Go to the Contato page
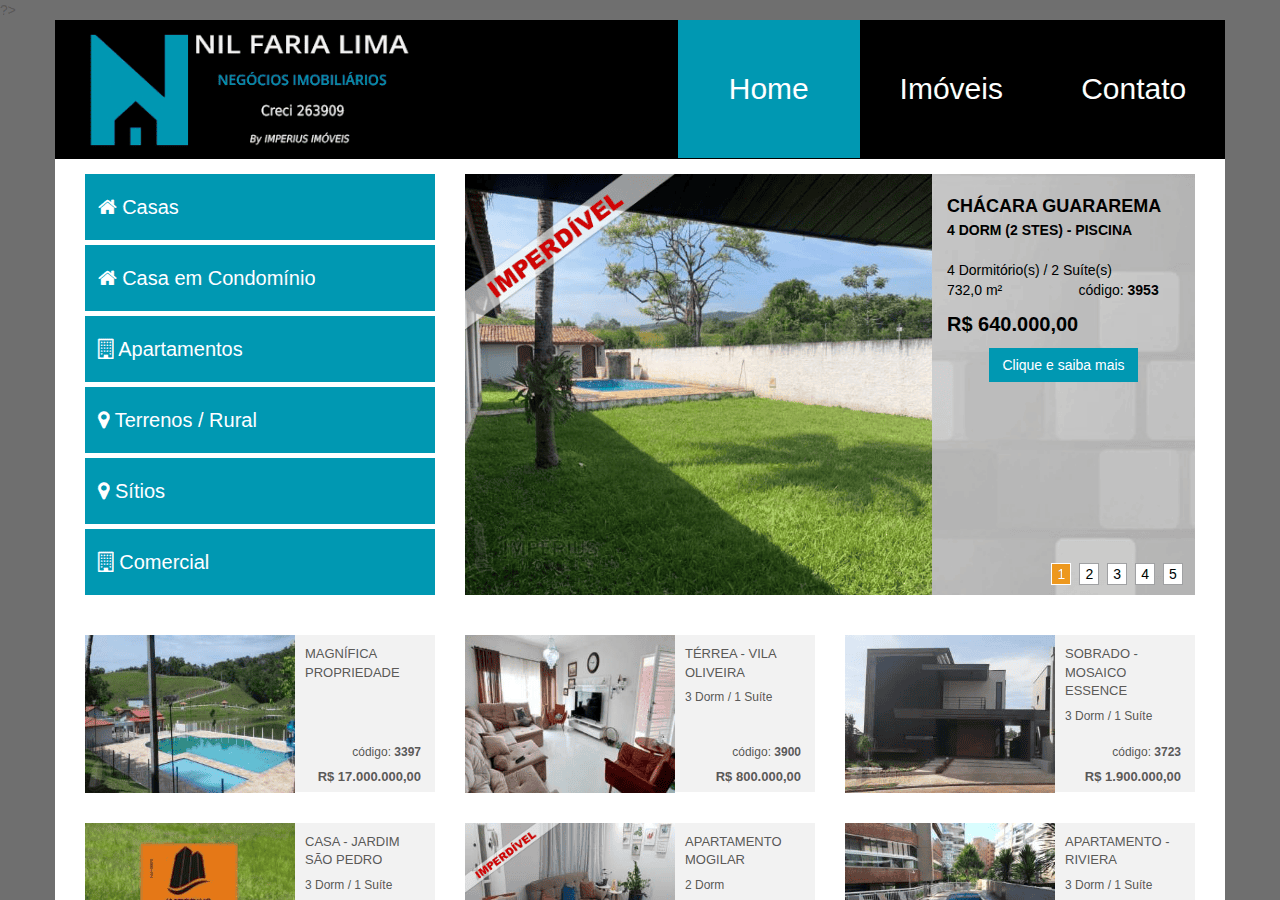The image size is (1280, 900). [1133, 89]
